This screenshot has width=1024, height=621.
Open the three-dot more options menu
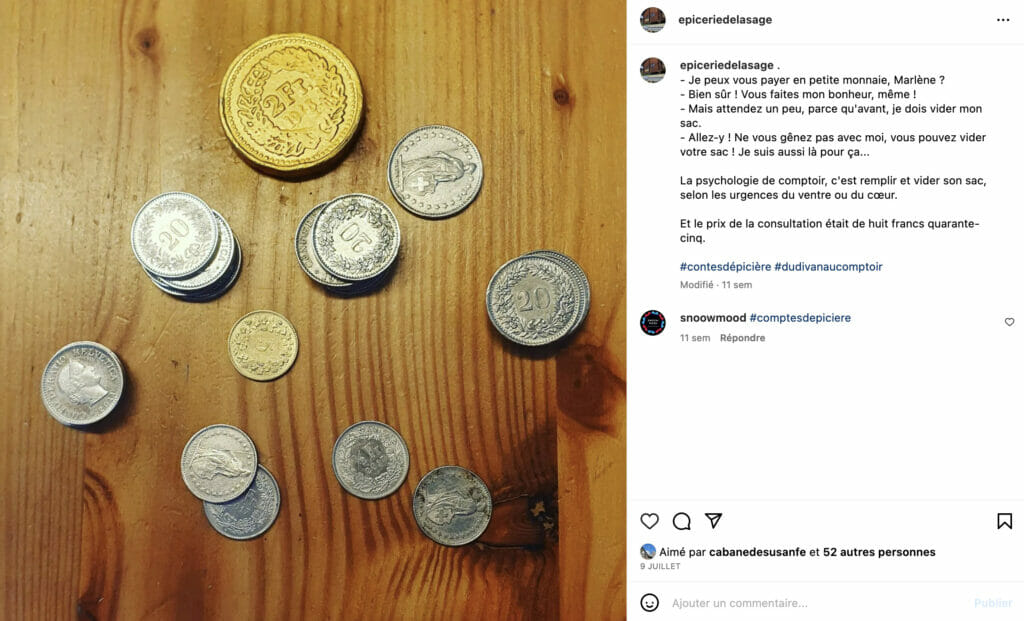pyautogui.click(x=1003, y=20)
